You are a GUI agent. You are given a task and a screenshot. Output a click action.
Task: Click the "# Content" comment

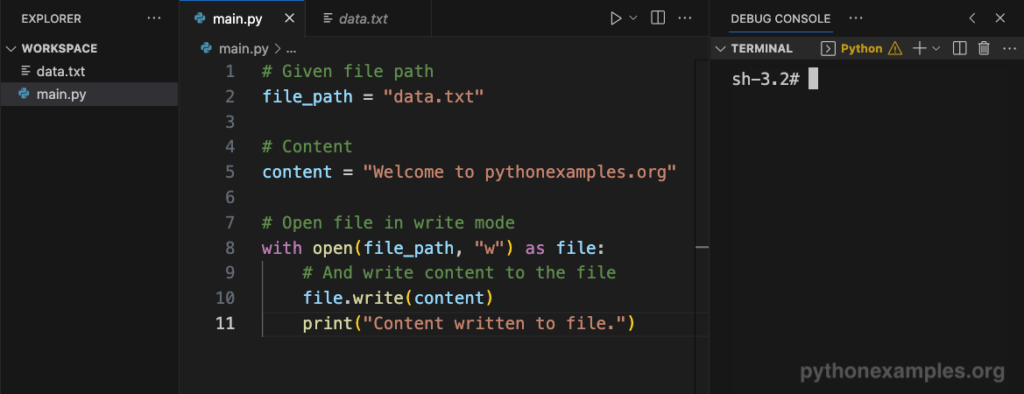(x=307, y=146)
